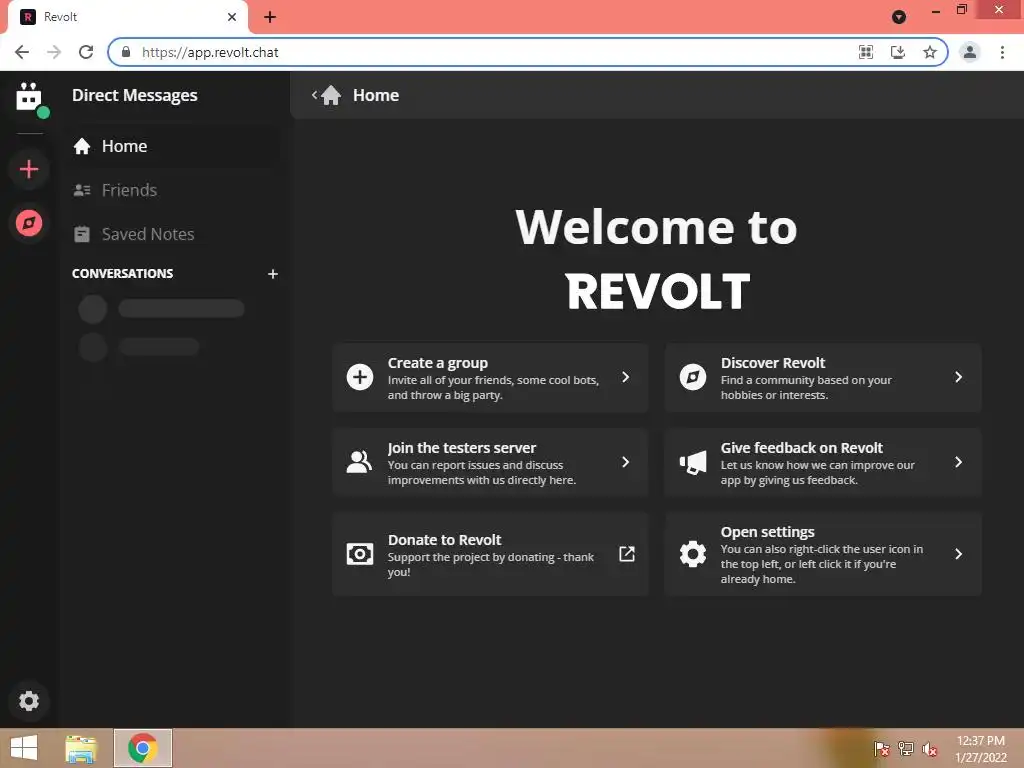The height and width of the screenshot is (768, 1024).
Task: Open the Open settings card
Action: click(823, 554)
